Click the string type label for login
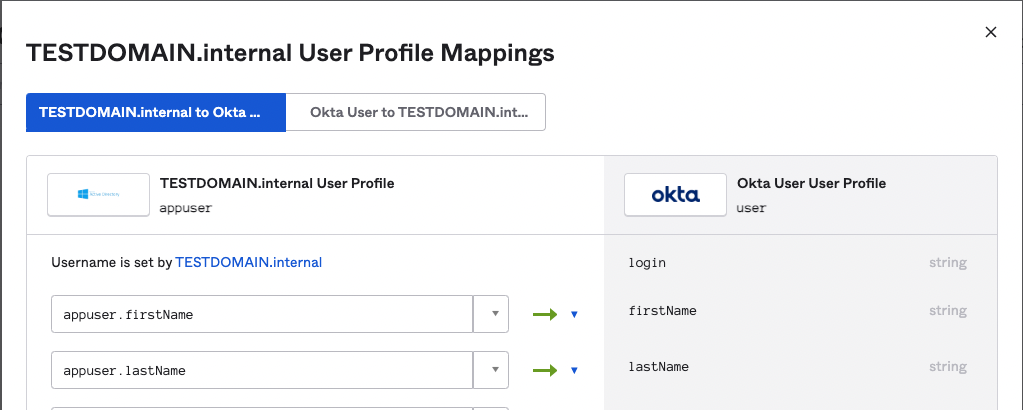This screenshot has height=410, width=1023. [x=947, y=263]
